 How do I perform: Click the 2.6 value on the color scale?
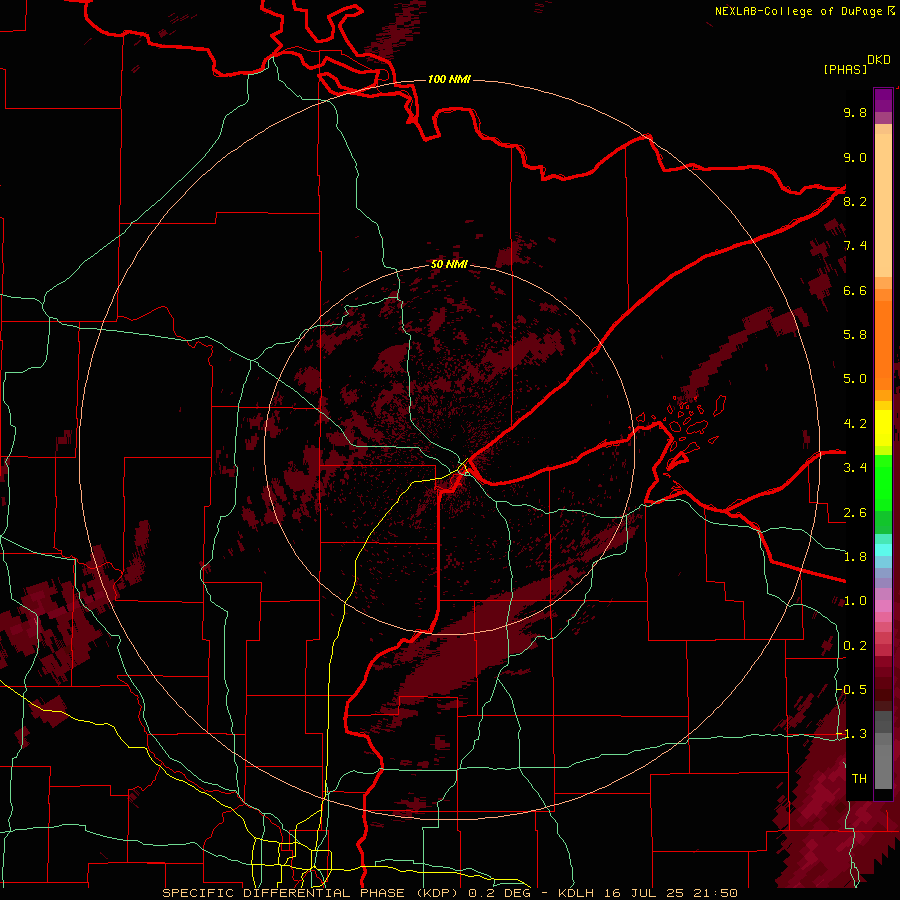(855, 513)
